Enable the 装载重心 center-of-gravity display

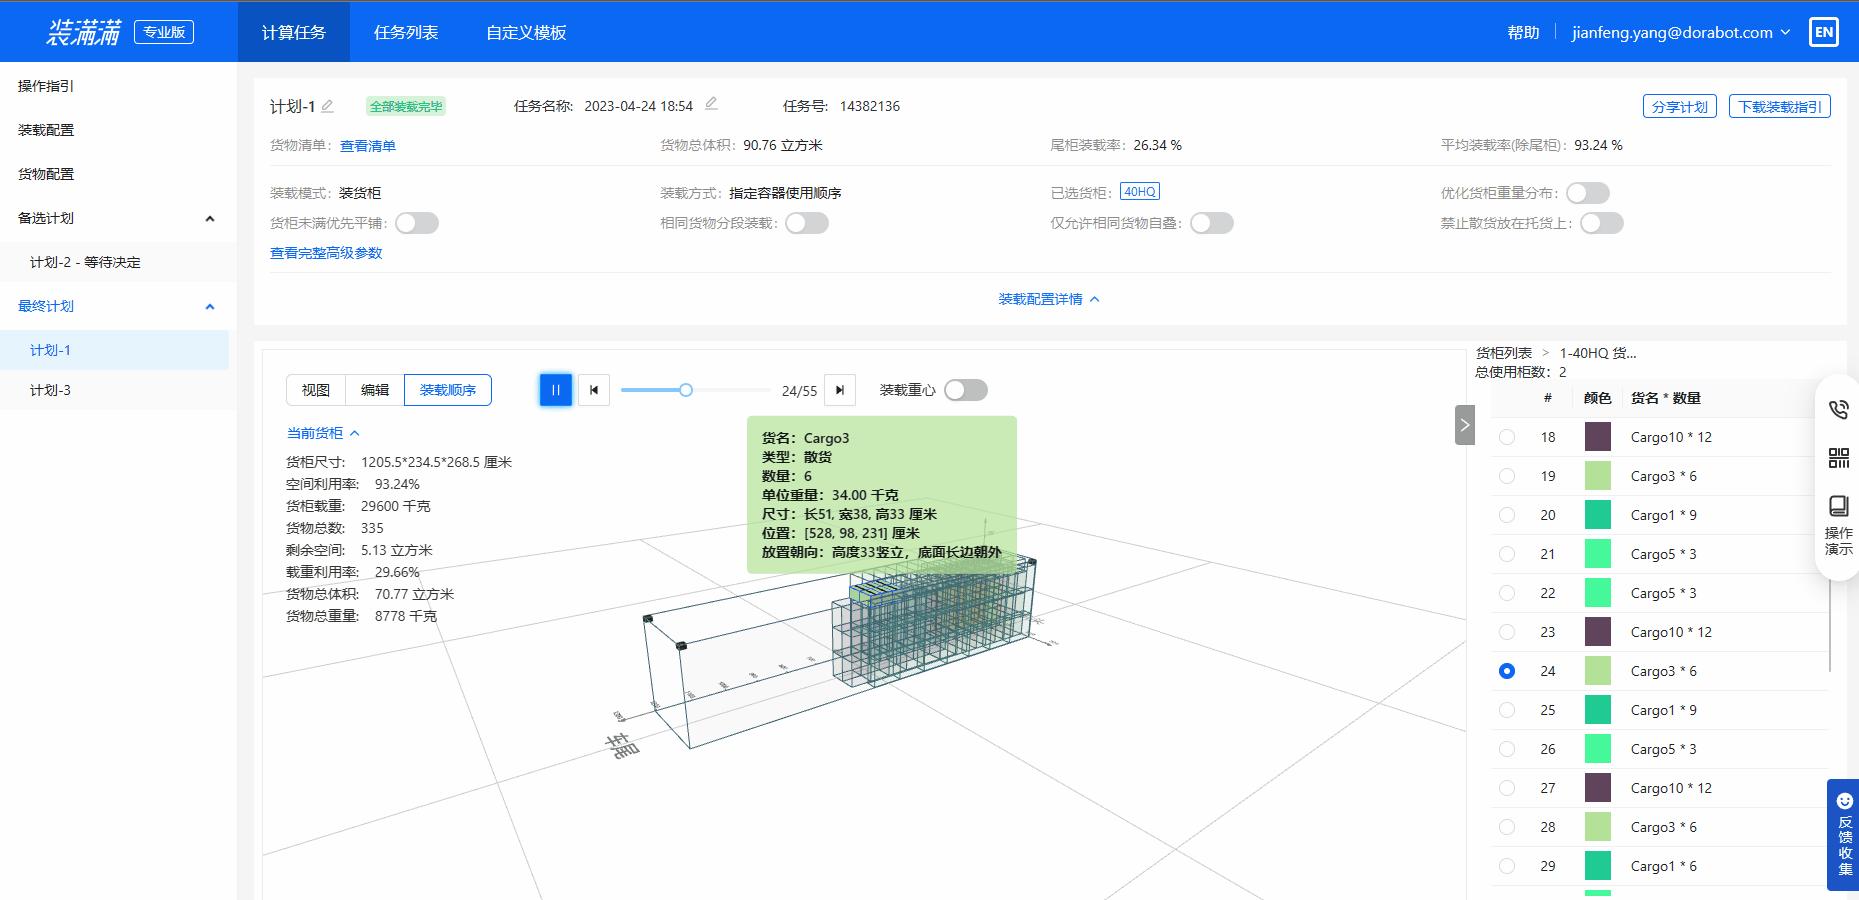coord(965,390)
